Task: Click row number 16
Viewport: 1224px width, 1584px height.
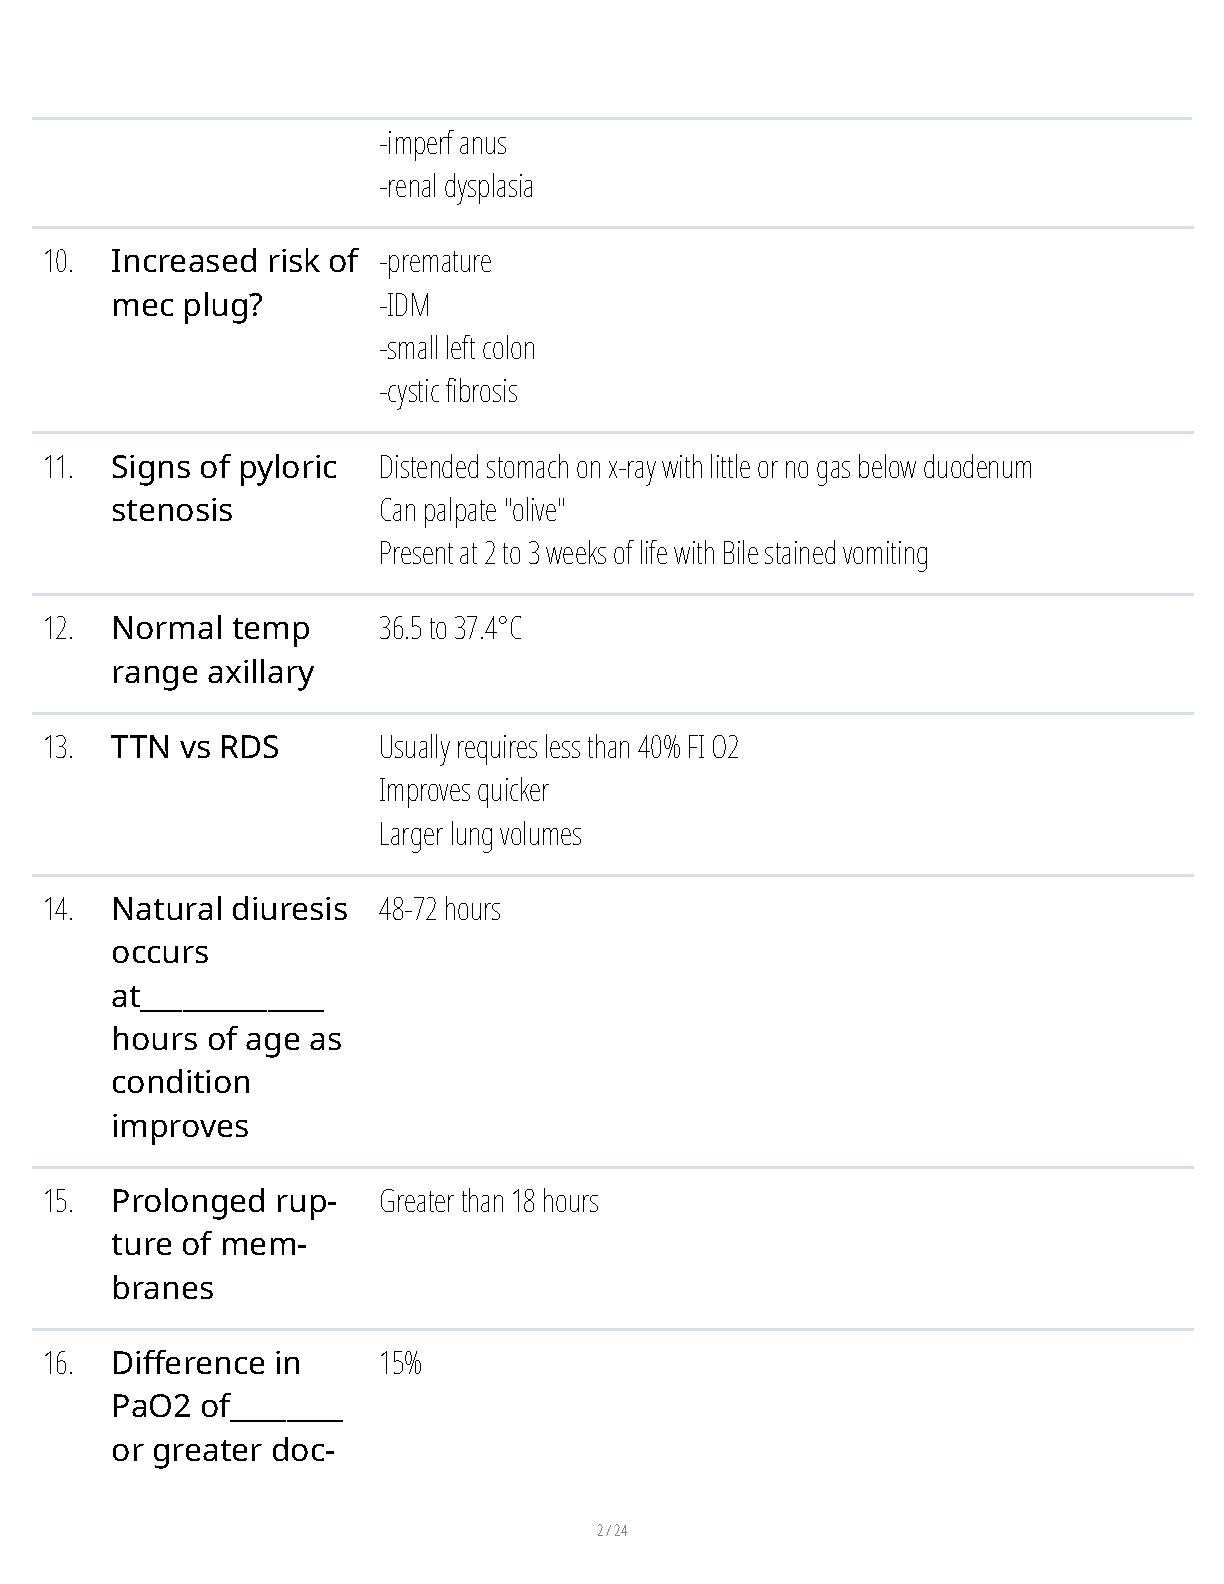Action: click(58, 1364)
